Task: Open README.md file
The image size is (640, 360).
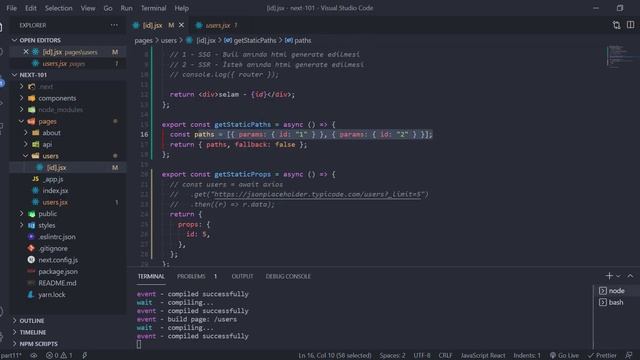Action: click(57, 283)
